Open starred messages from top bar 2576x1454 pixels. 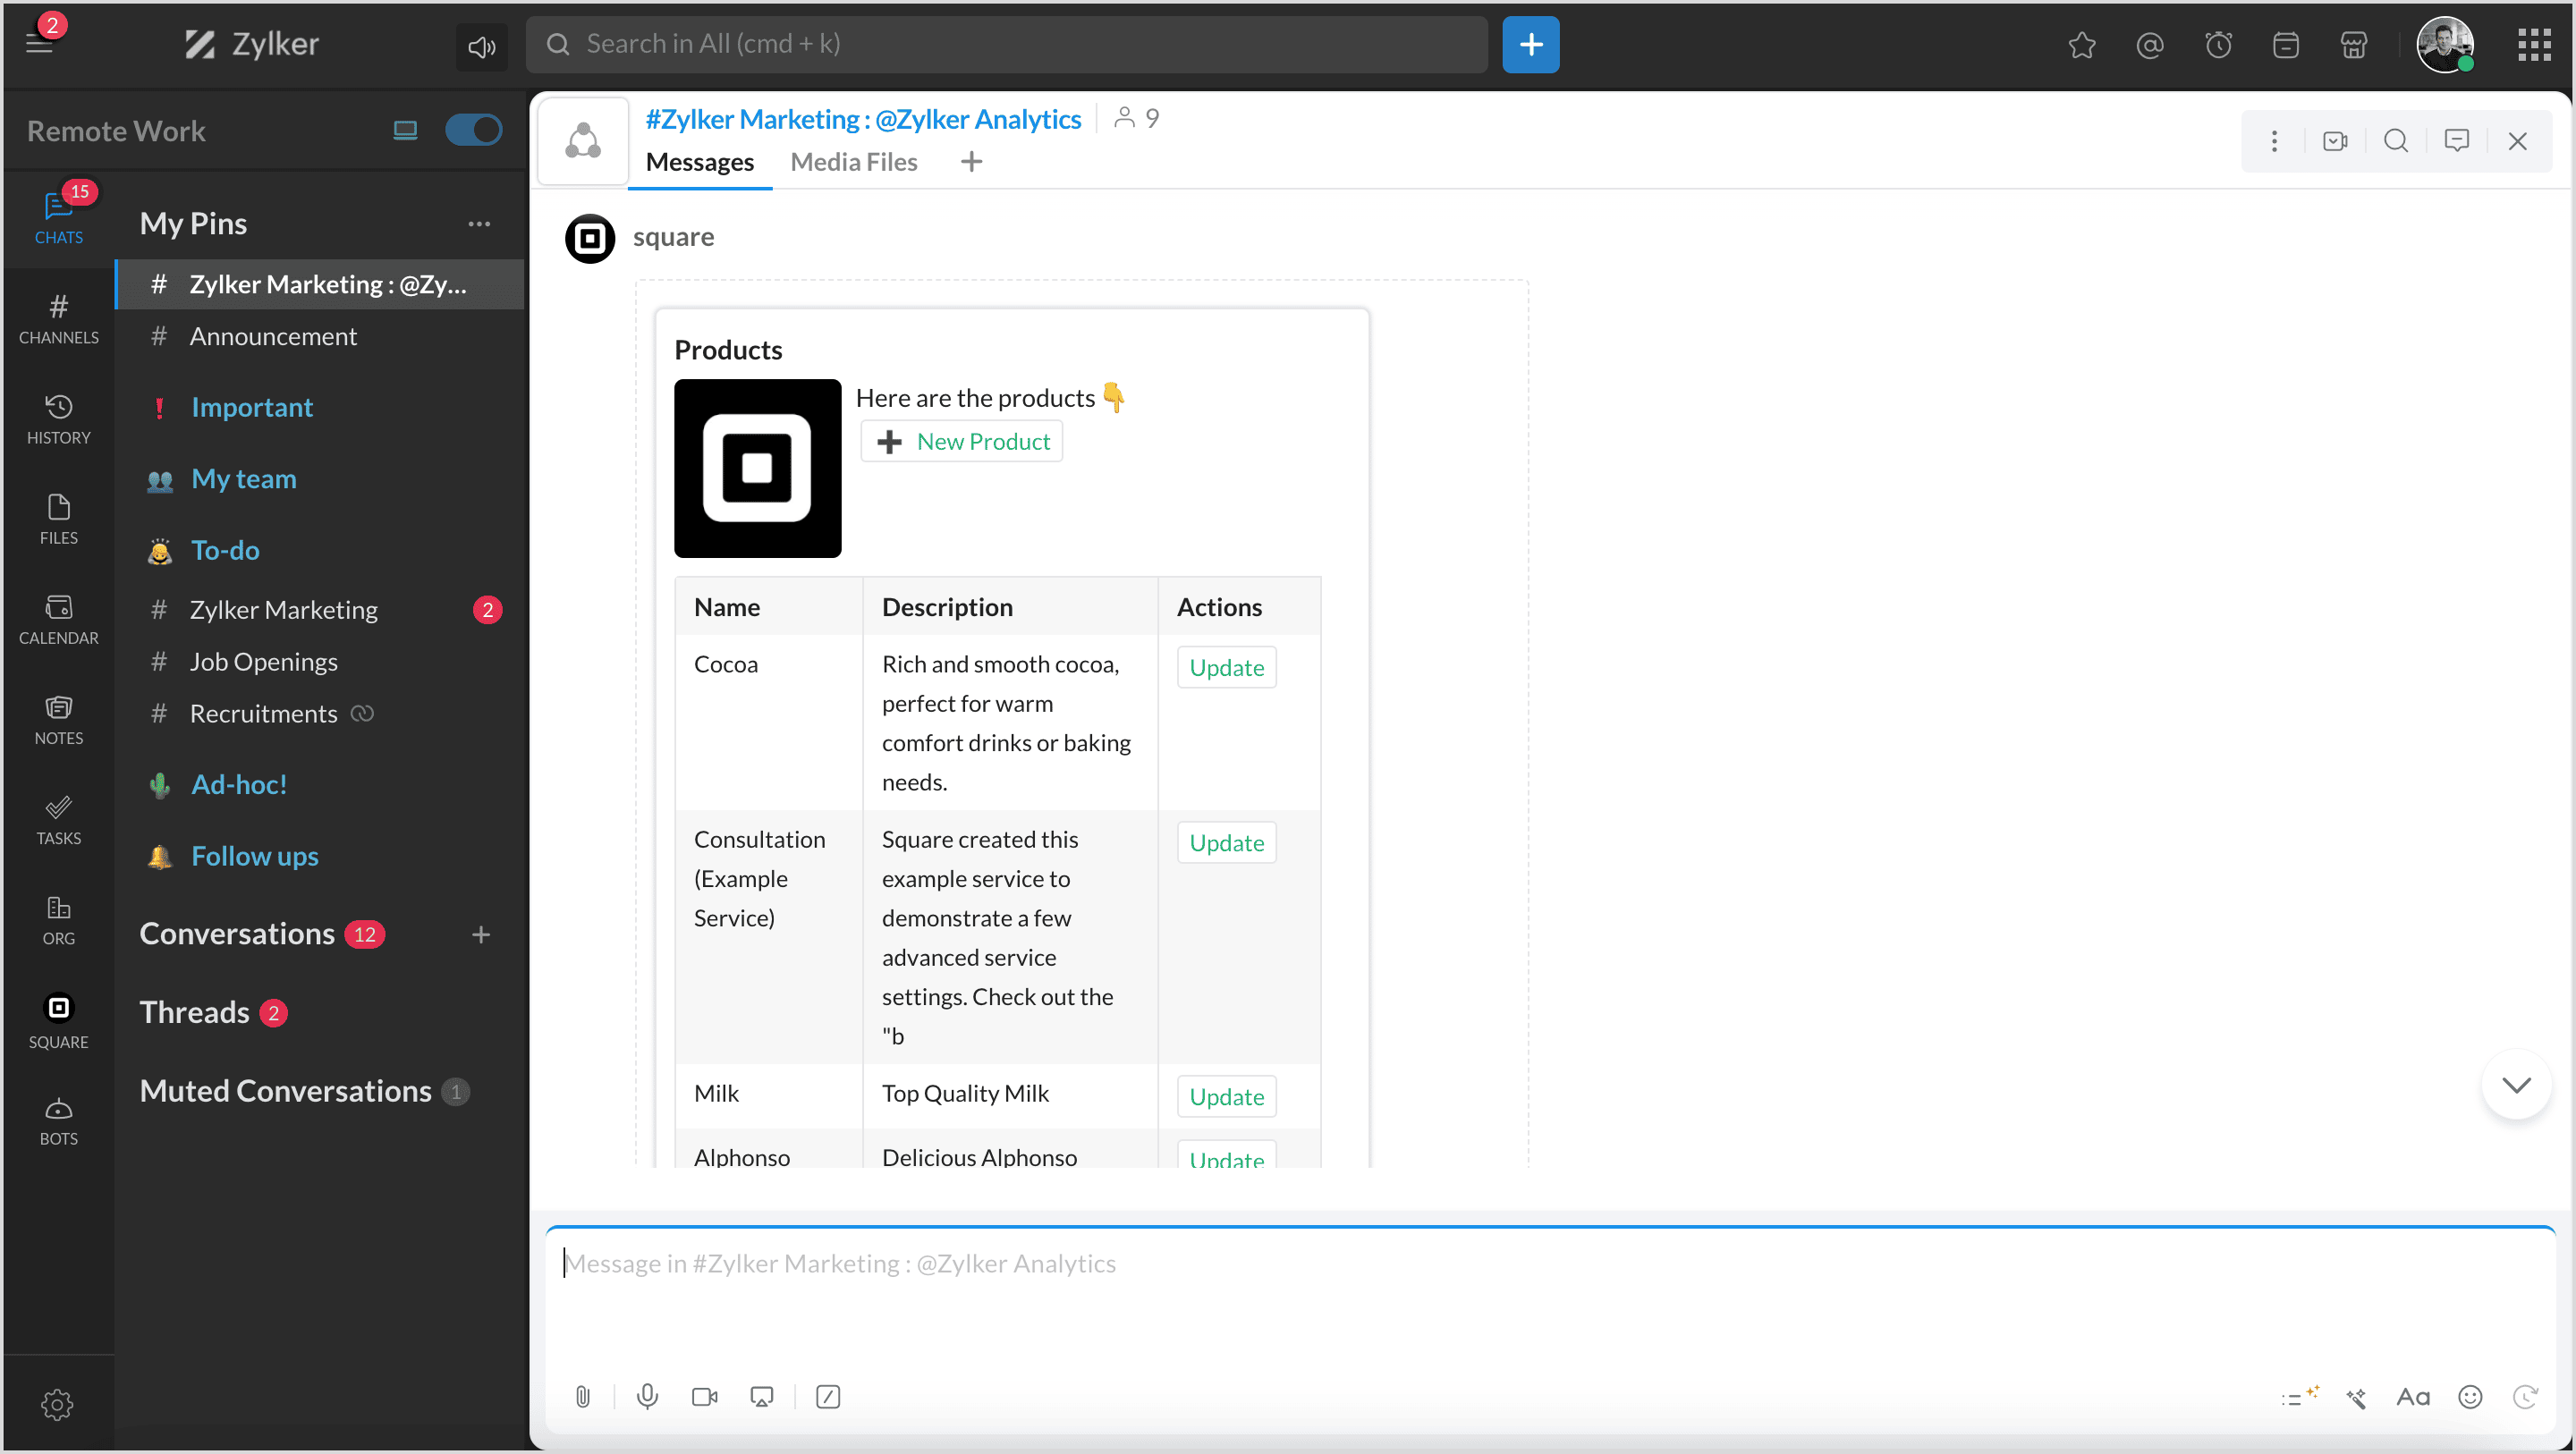click(x=2082, y=45)
